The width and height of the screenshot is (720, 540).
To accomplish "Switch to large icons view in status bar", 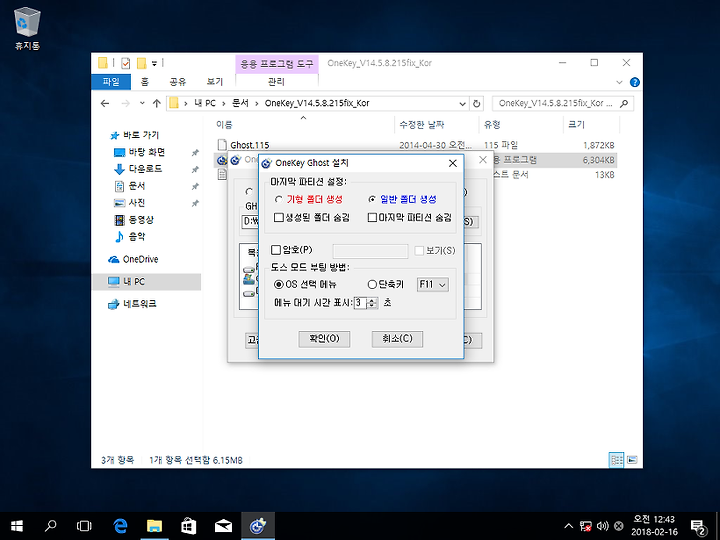I will pos(632,460).
